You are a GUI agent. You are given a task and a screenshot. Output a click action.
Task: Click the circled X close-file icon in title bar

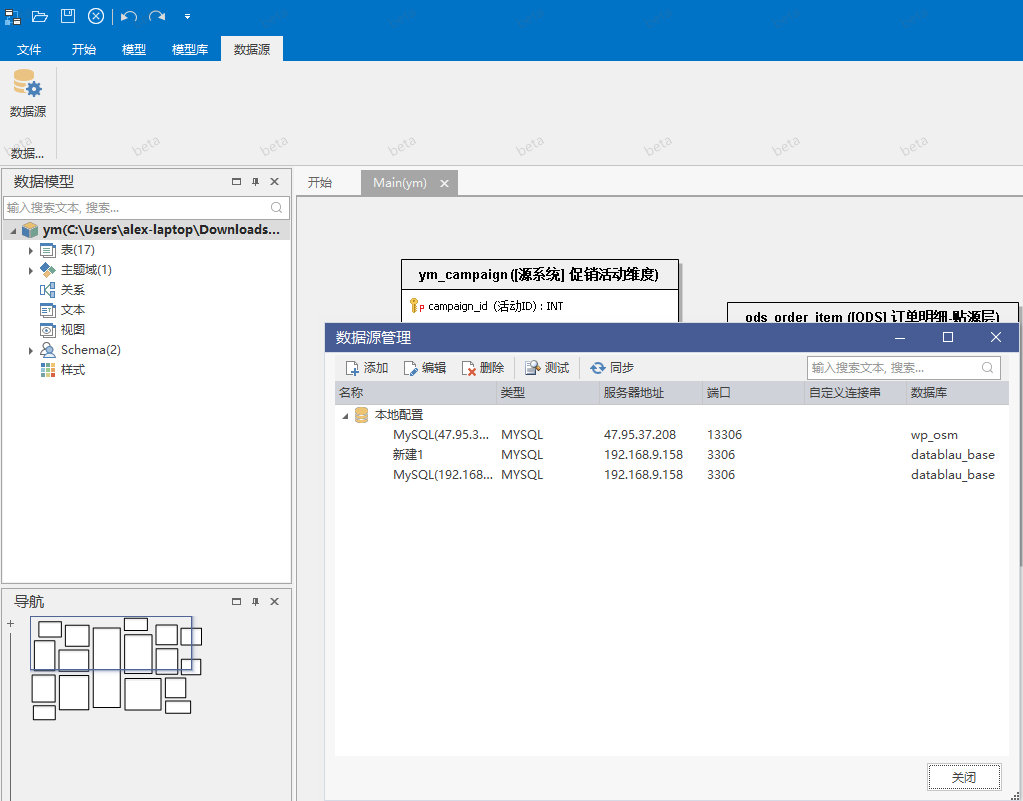[96, 16]
